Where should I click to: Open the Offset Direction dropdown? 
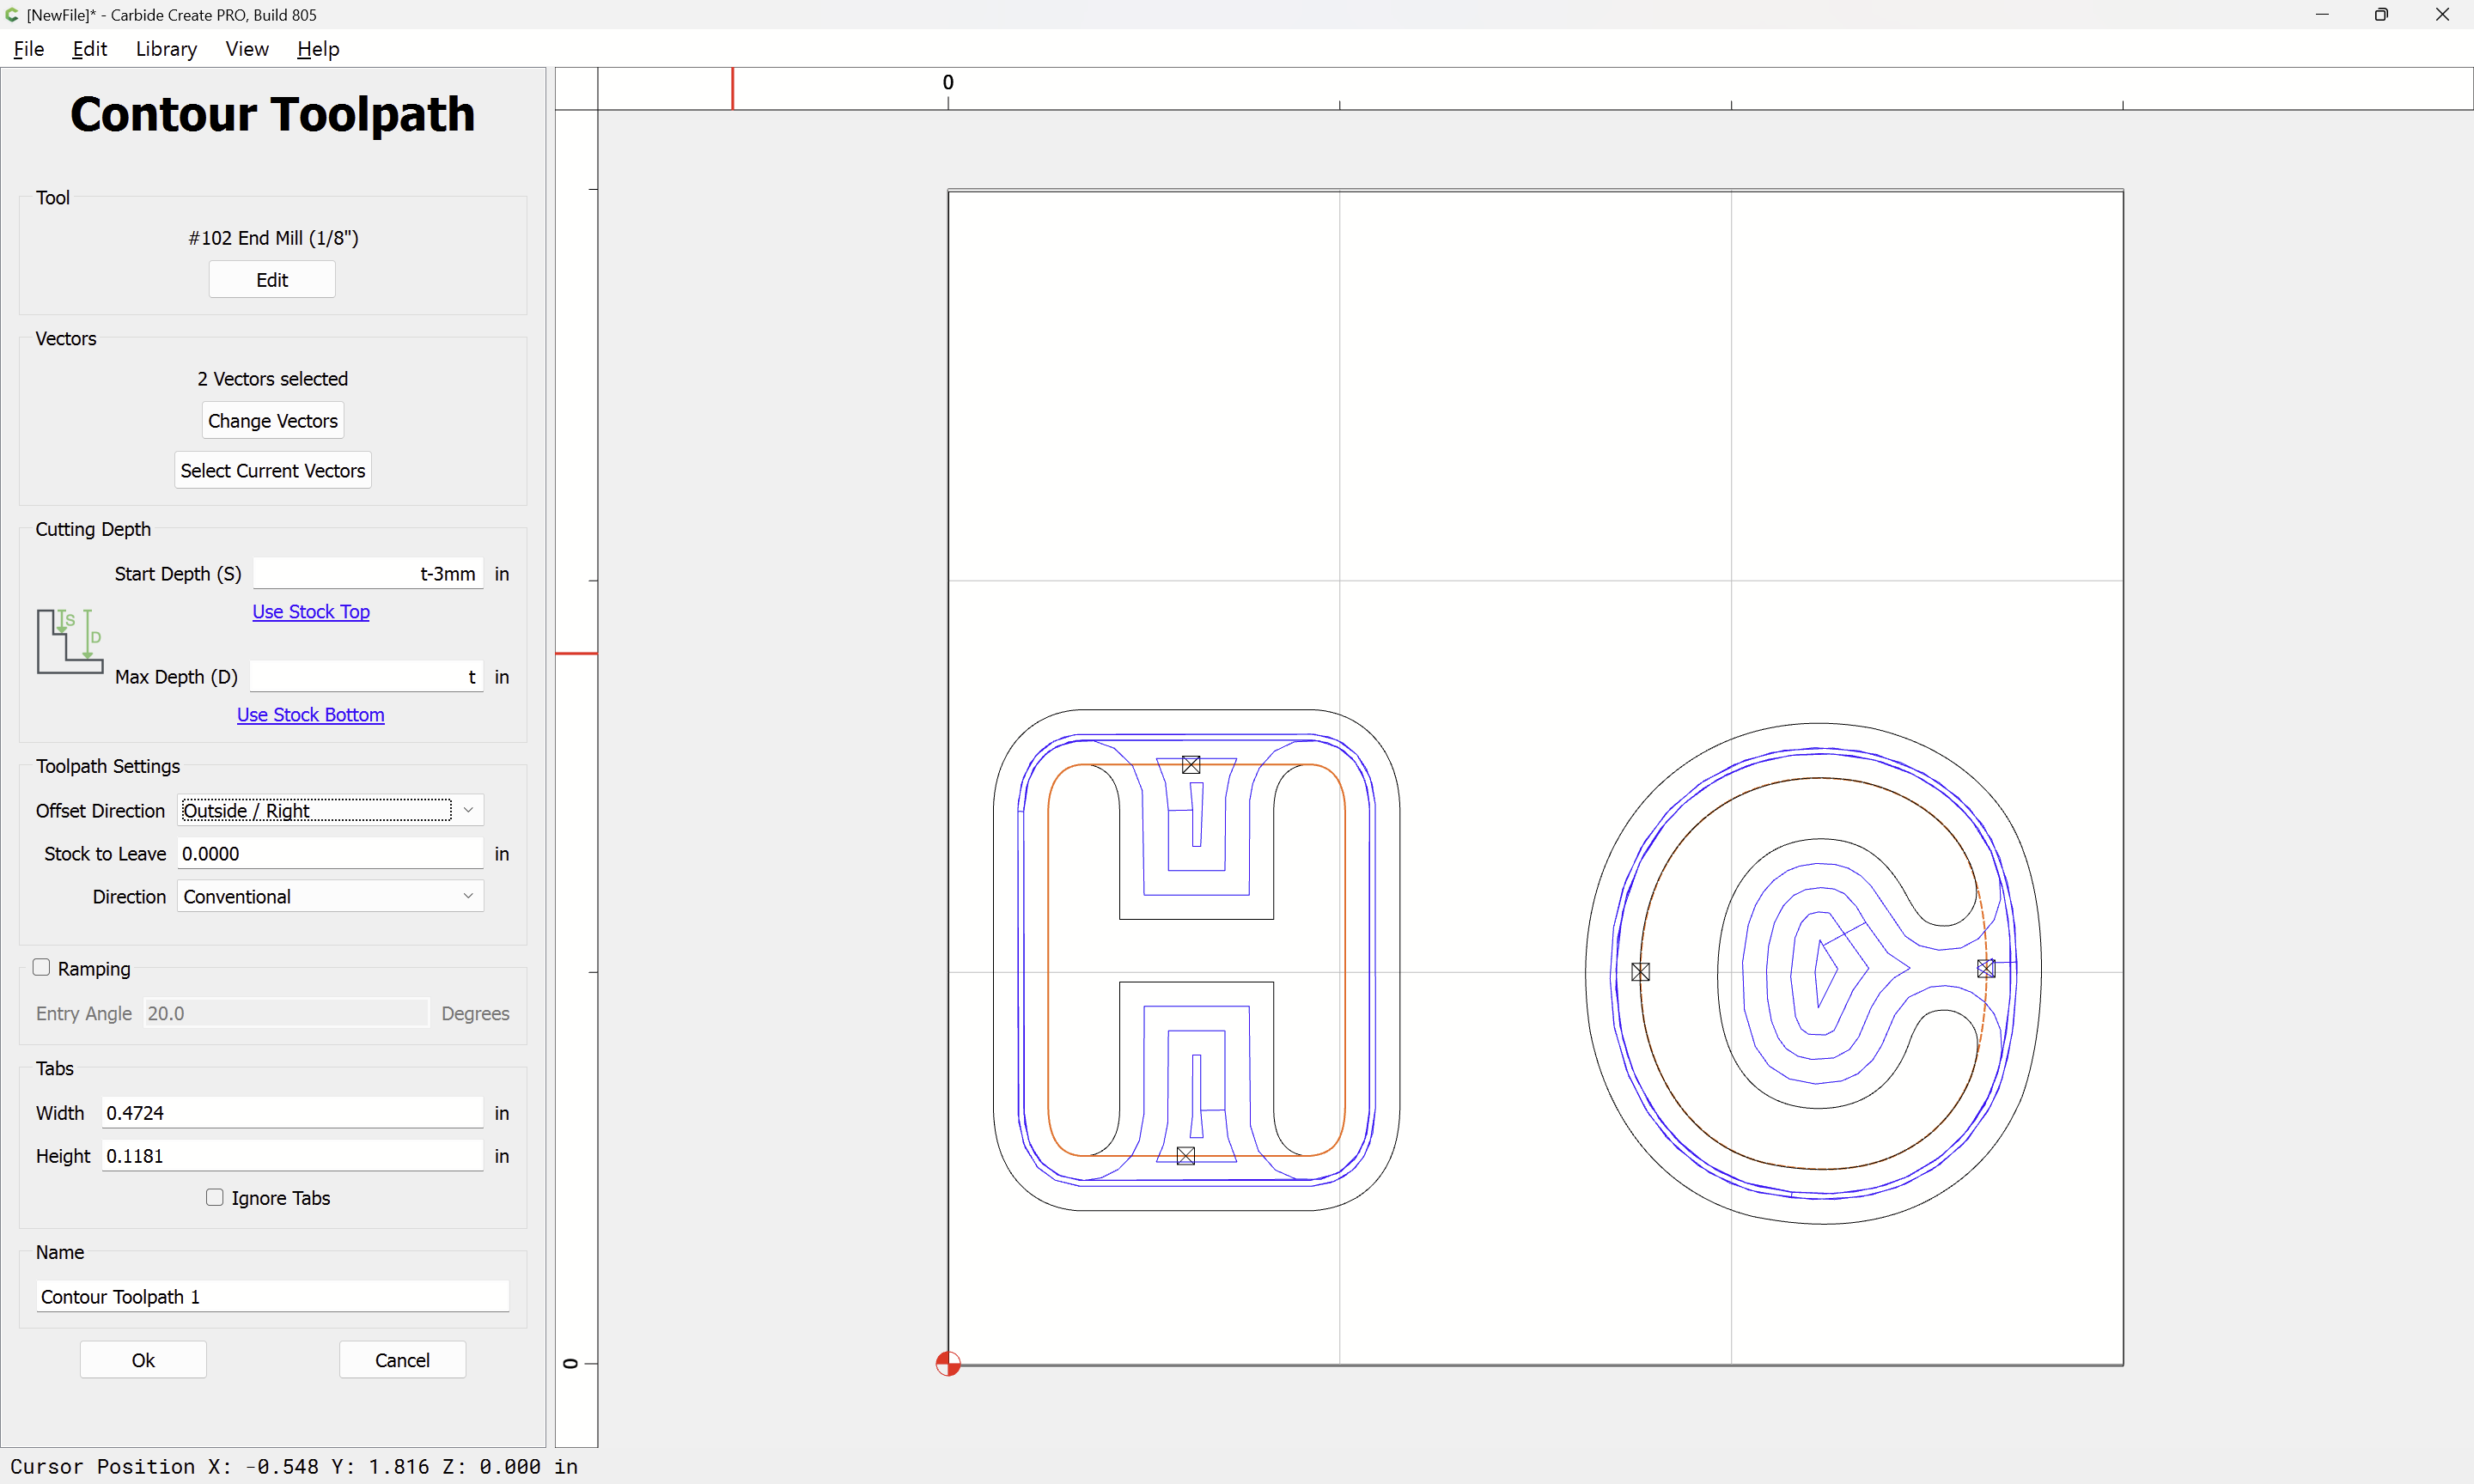click(330, 810)
